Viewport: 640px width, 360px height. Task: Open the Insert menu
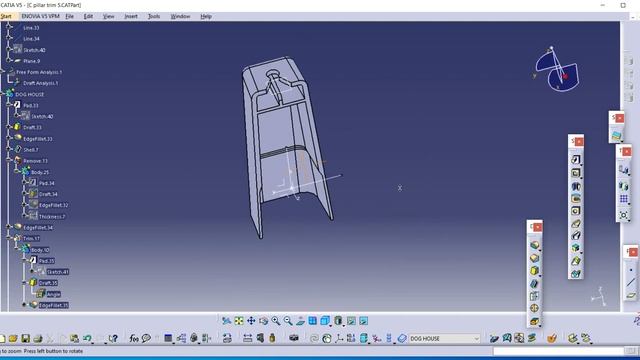131,16
